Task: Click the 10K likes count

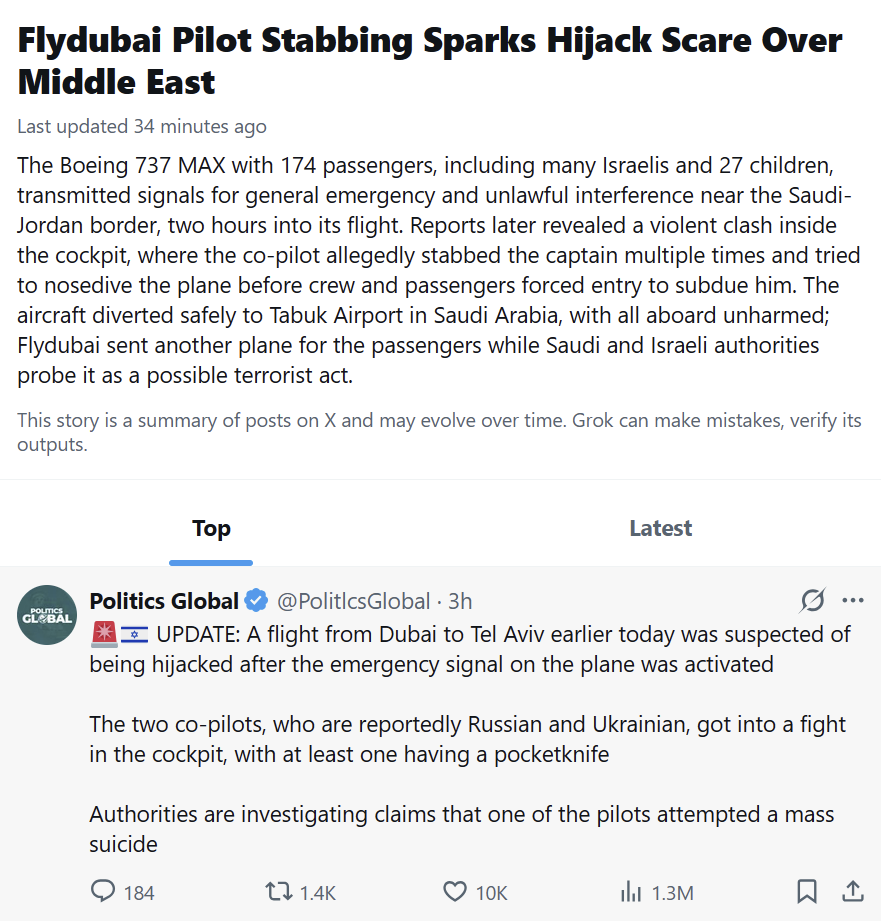Action: click(491, 893)
